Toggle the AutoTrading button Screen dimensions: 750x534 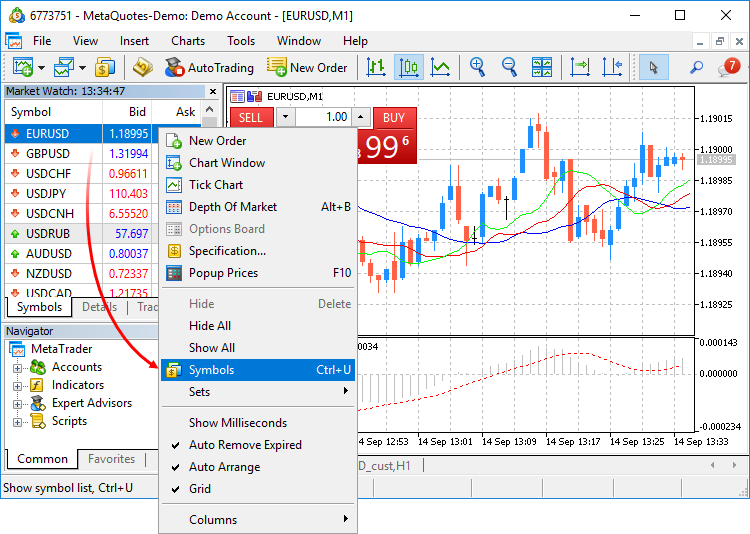click(x=209, y=67)
